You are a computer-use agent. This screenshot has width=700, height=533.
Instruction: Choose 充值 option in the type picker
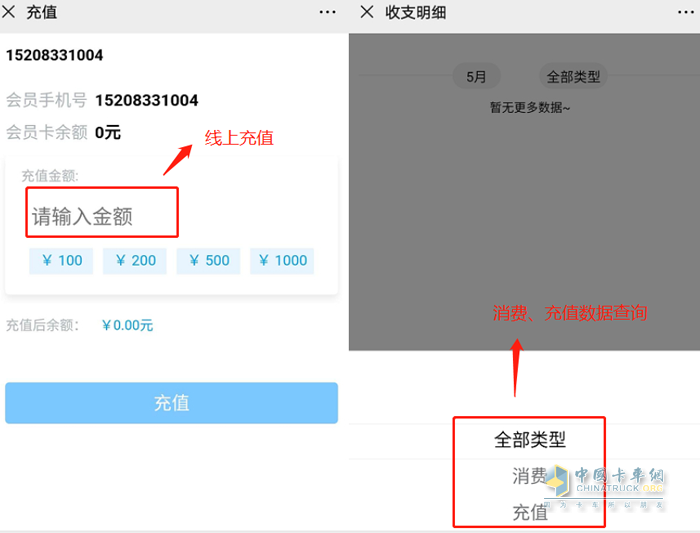(529, 513)
